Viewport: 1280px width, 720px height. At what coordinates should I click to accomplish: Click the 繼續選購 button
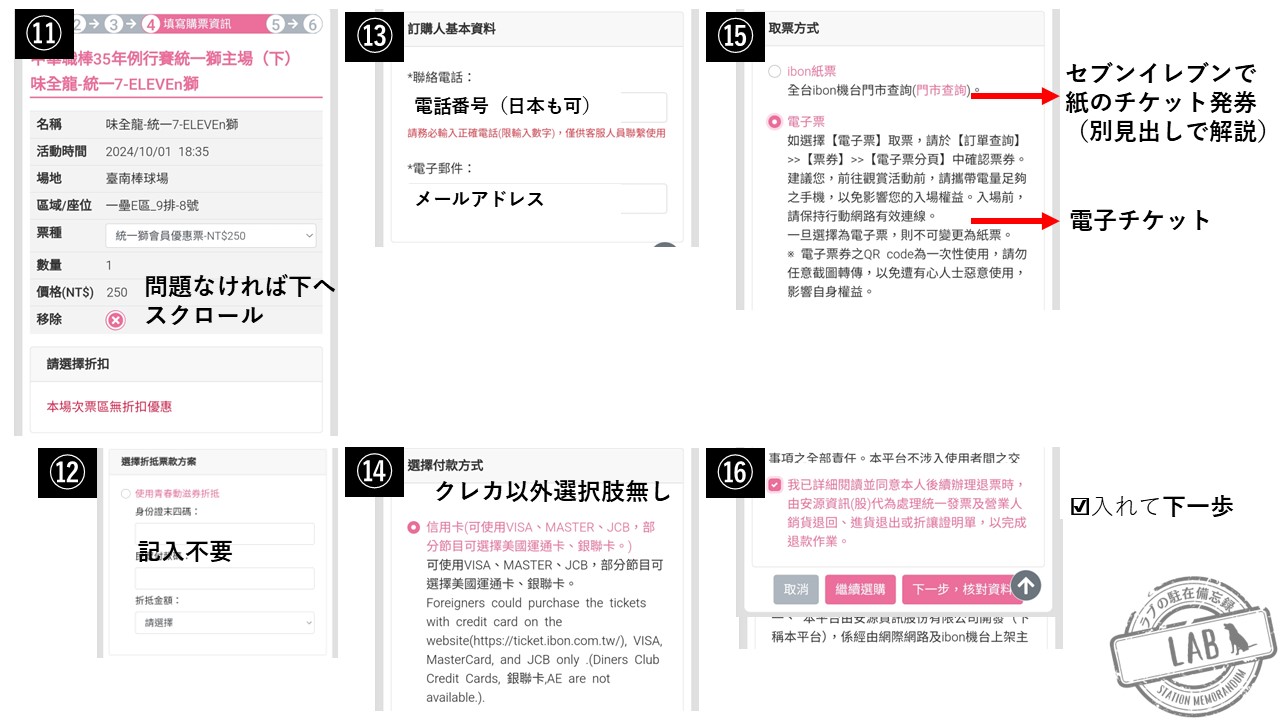click(x=860, y=590)
